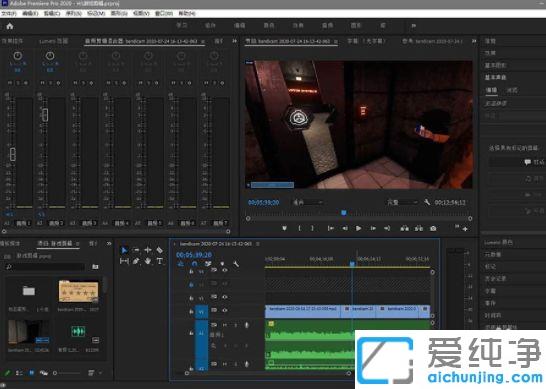Image resolution: width=546 pixels, height=389 pixels.
Task: Select the Slip tool
Action: tap(124, 261)
